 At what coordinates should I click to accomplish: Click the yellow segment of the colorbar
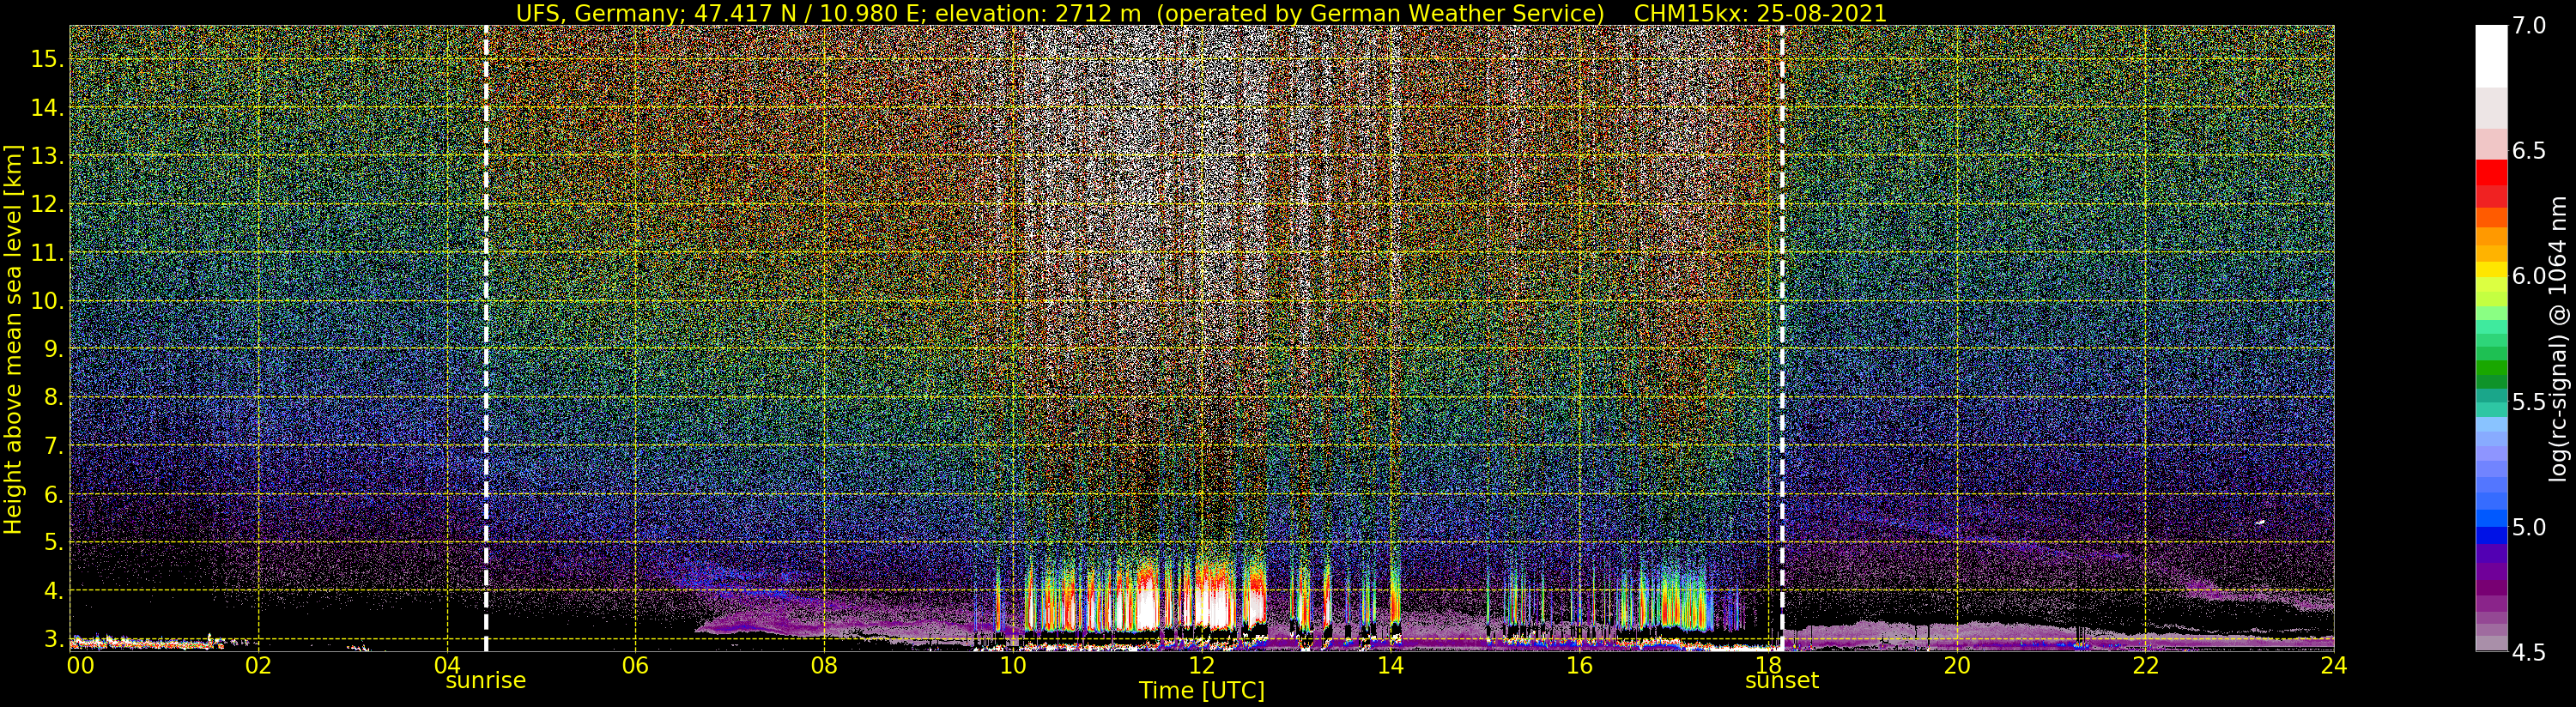[2491, 268]
